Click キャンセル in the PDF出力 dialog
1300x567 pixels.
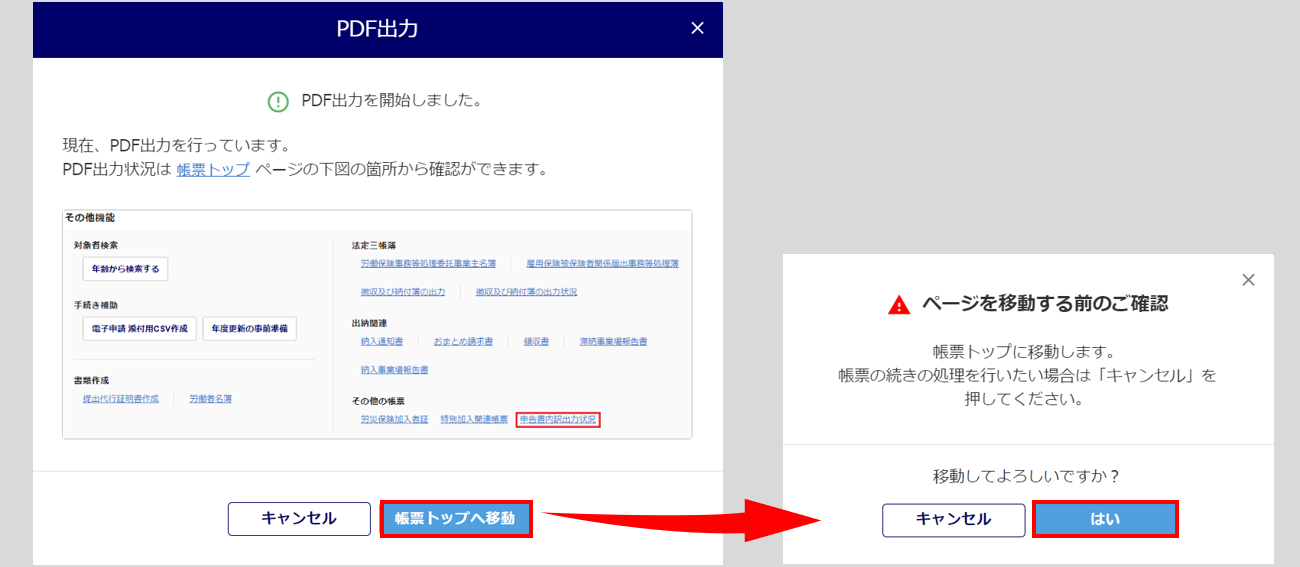[299, 519]
